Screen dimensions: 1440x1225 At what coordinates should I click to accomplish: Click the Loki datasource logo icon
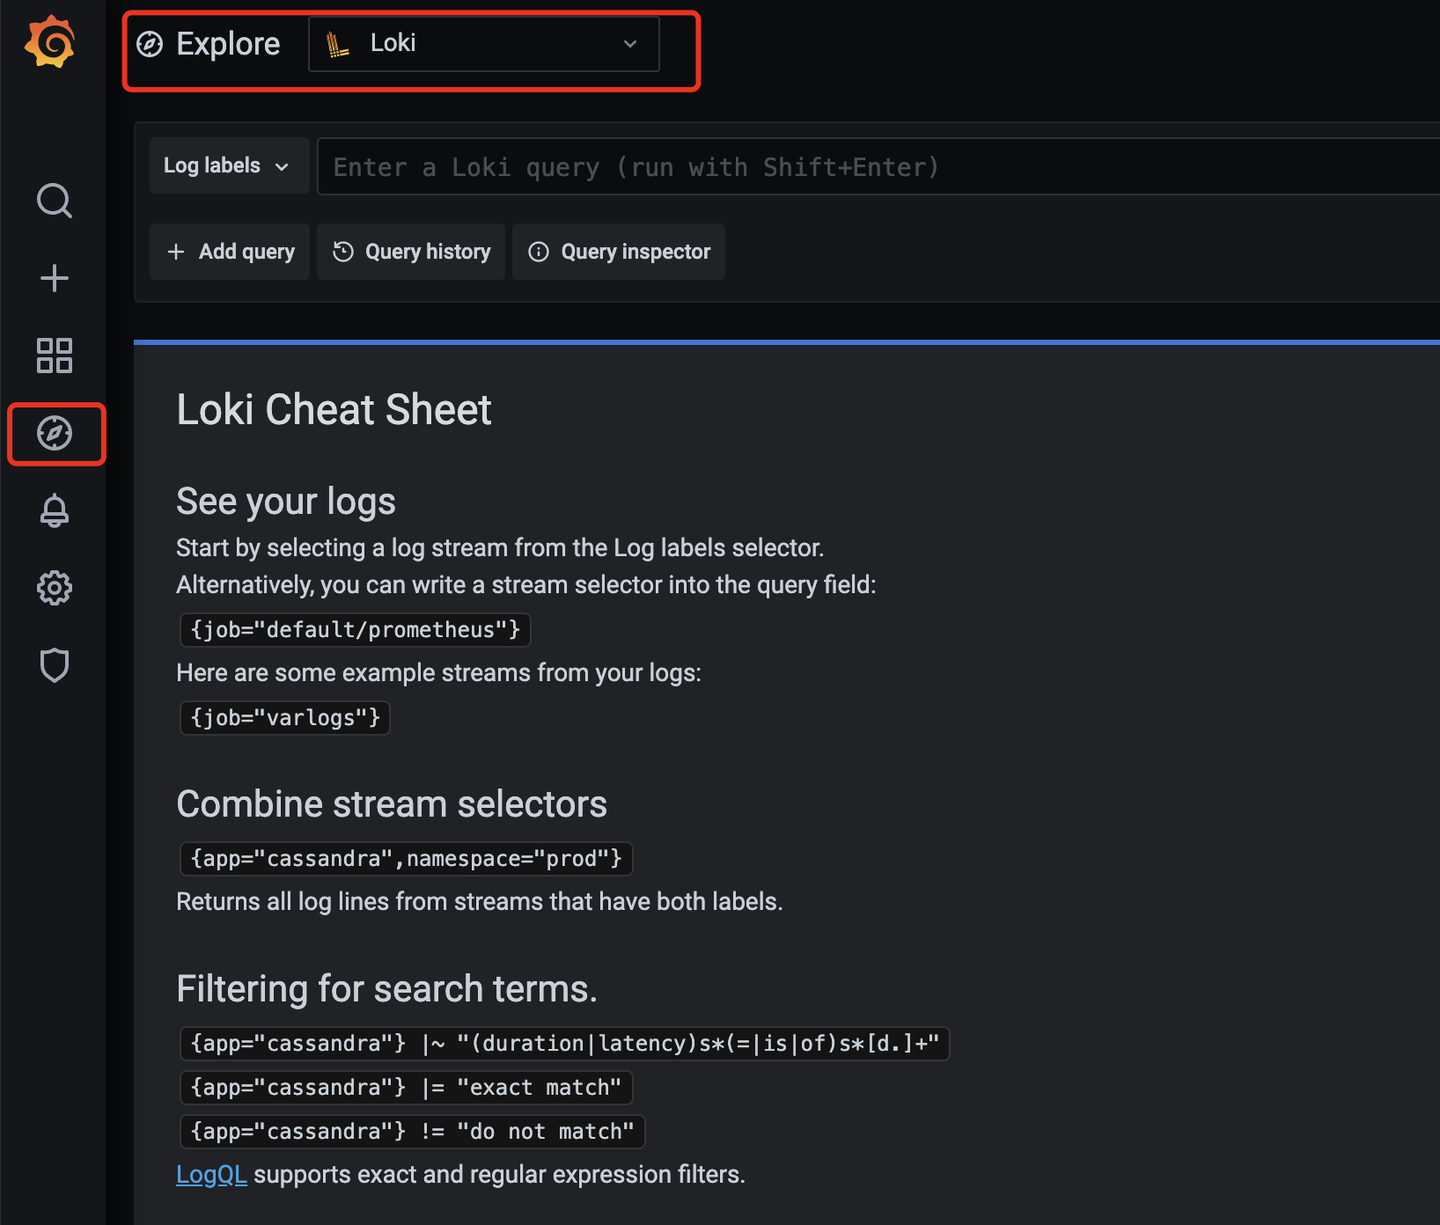[x=336, y=43]
